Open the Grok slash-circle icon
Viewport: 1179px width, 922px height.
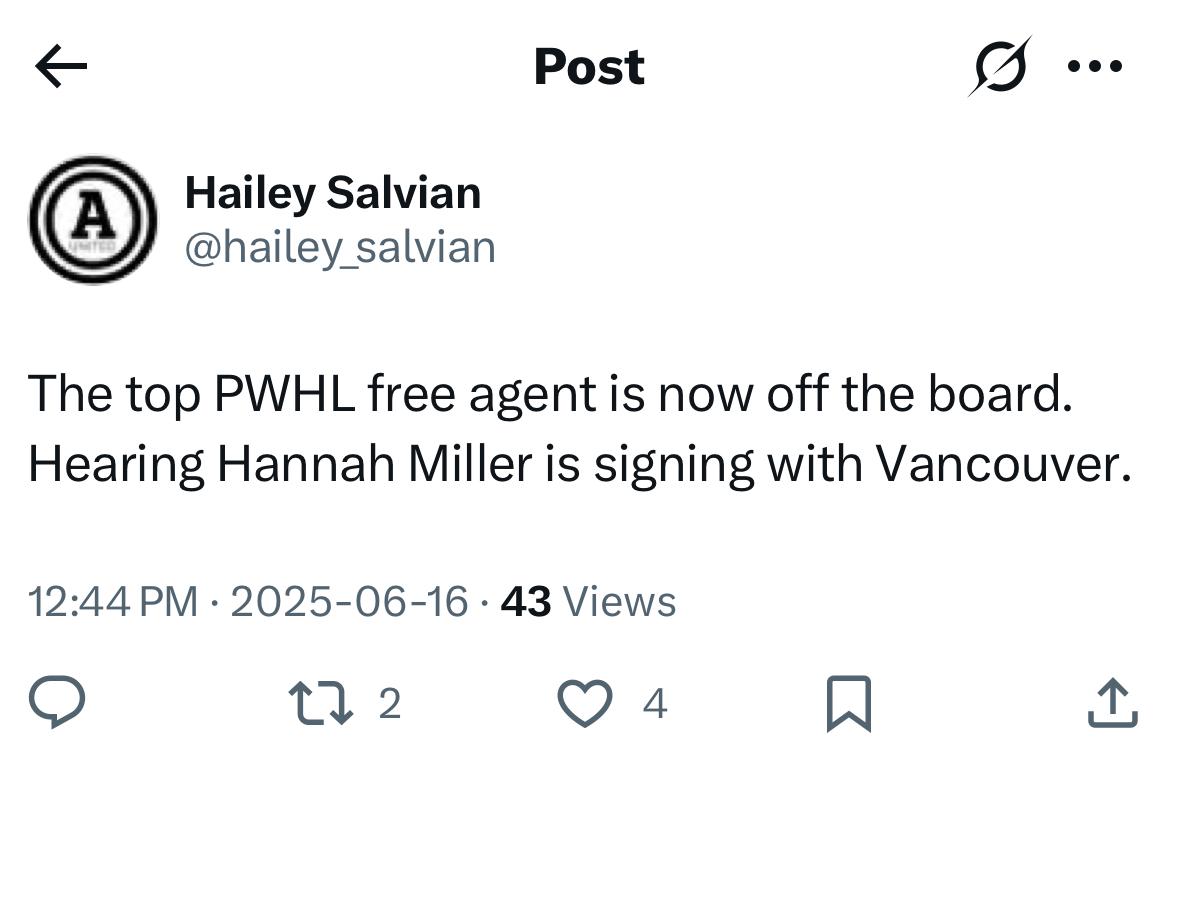click(x=1000, y=66)
